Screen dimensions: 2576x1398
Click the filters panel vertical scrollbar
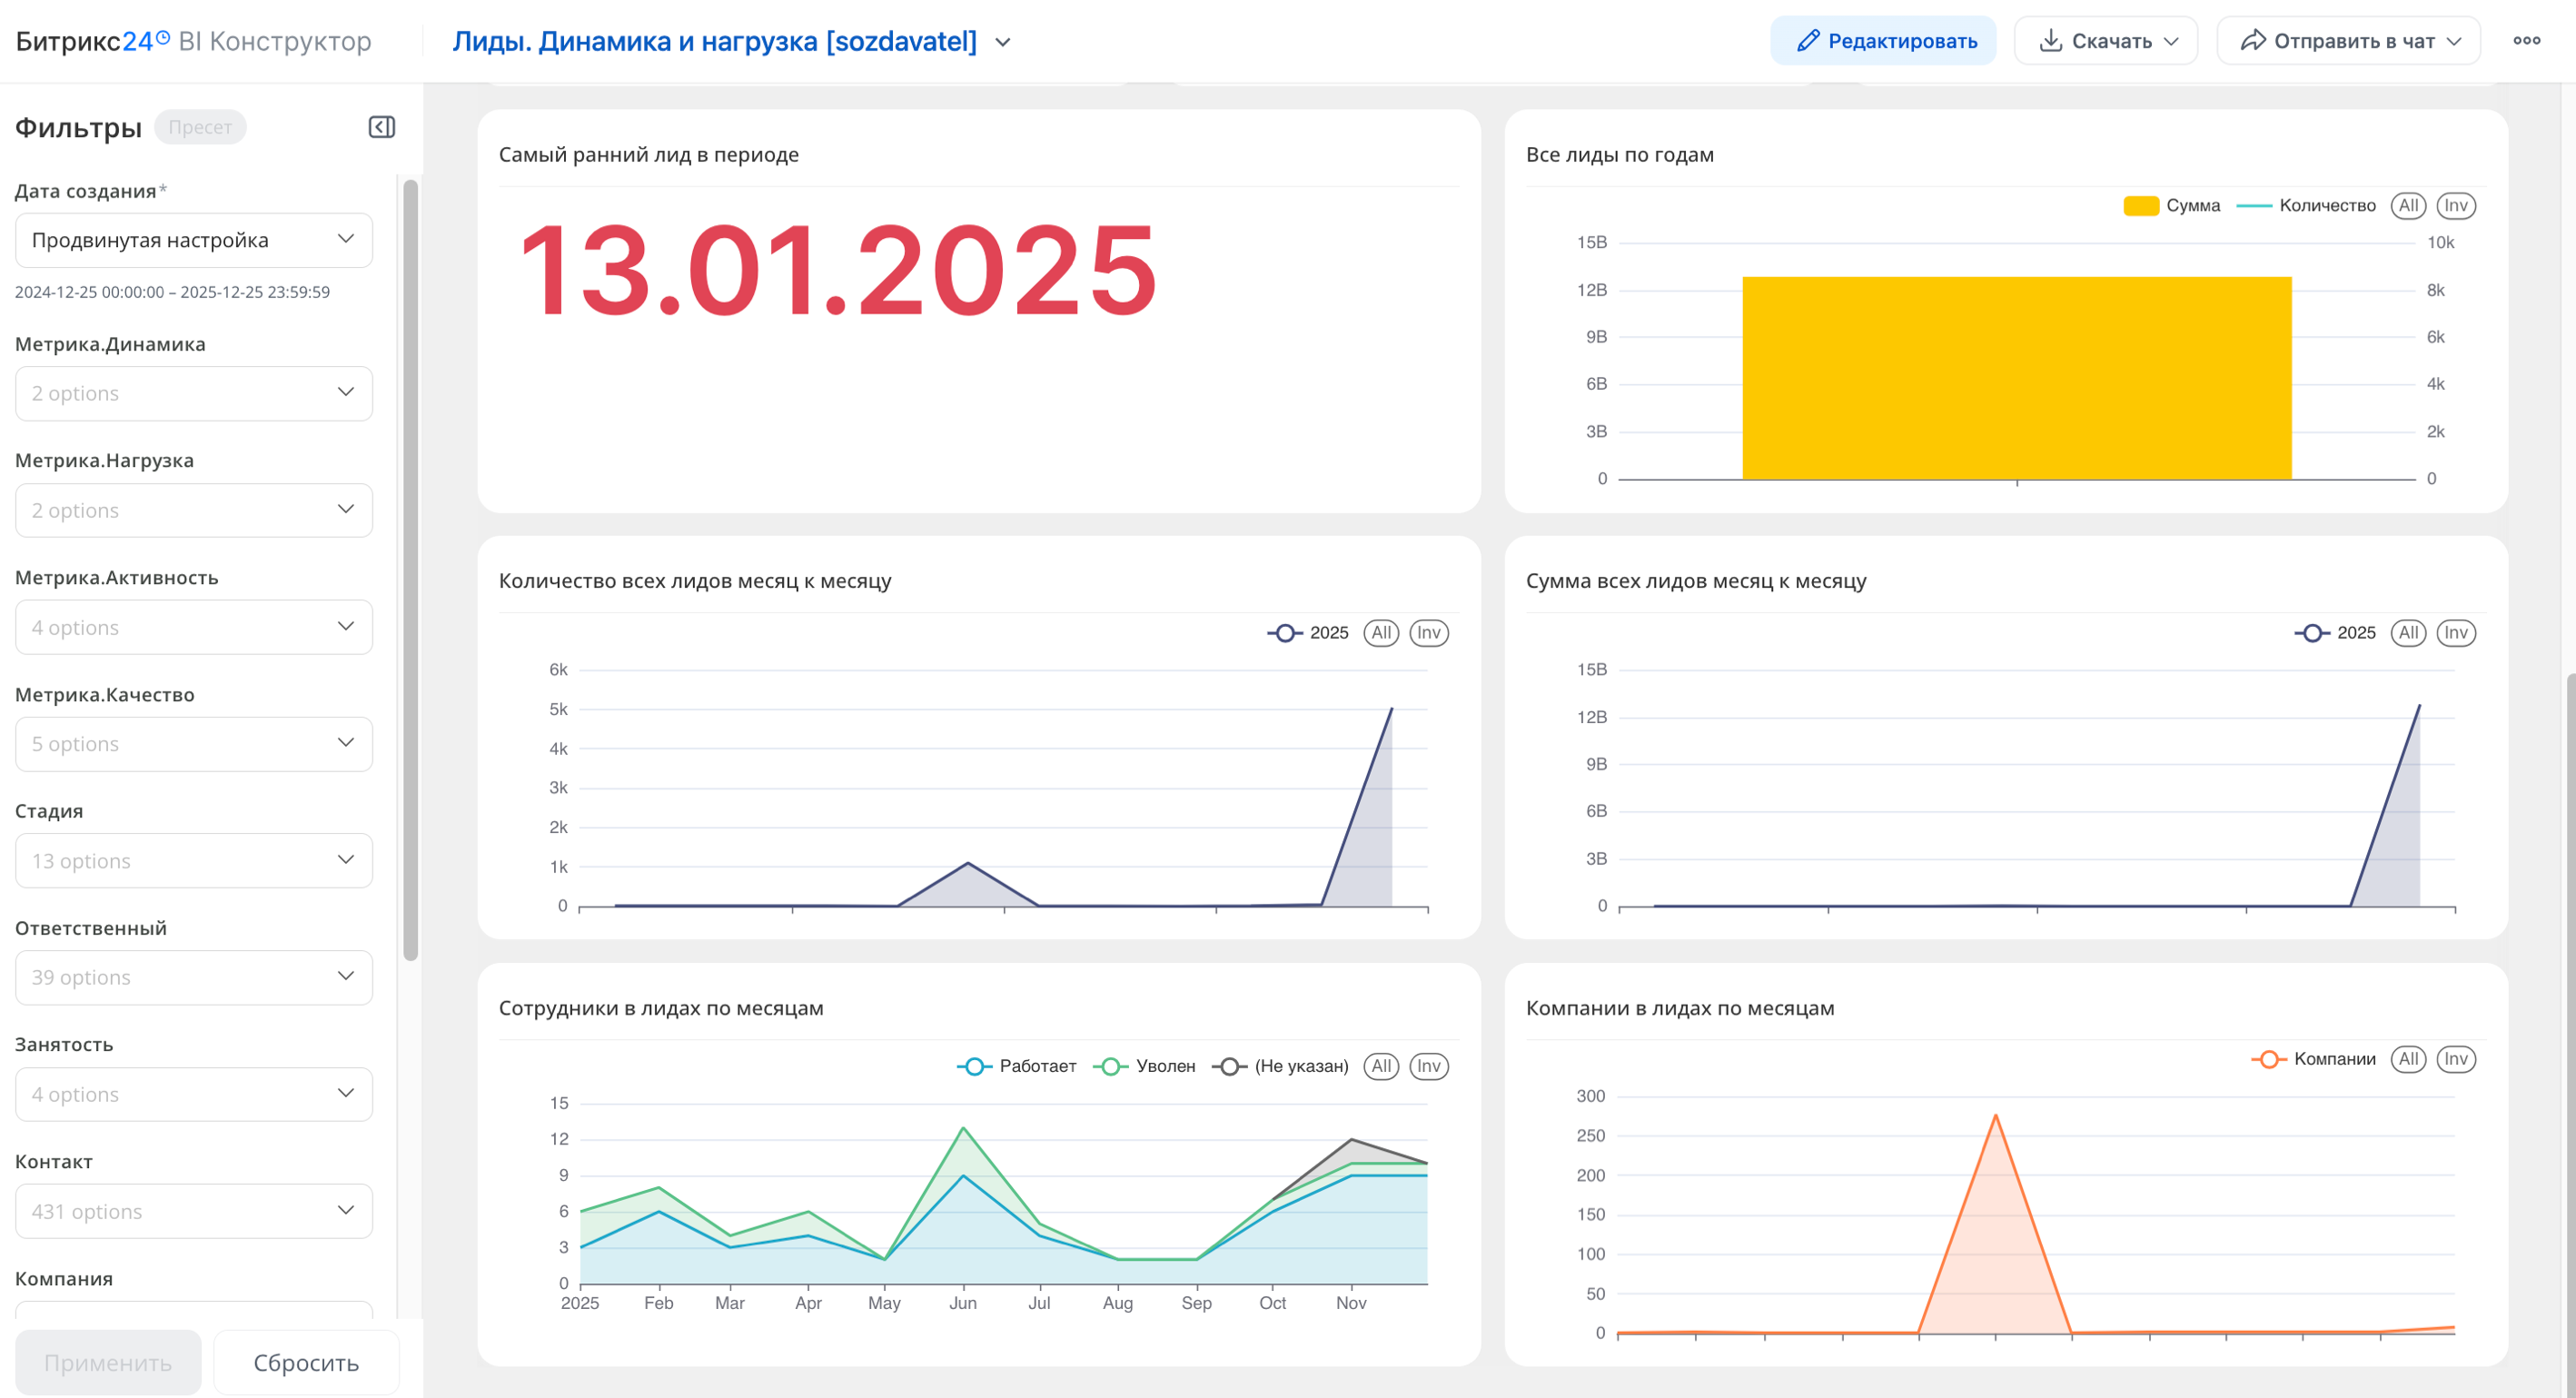[x=410, y=570]
